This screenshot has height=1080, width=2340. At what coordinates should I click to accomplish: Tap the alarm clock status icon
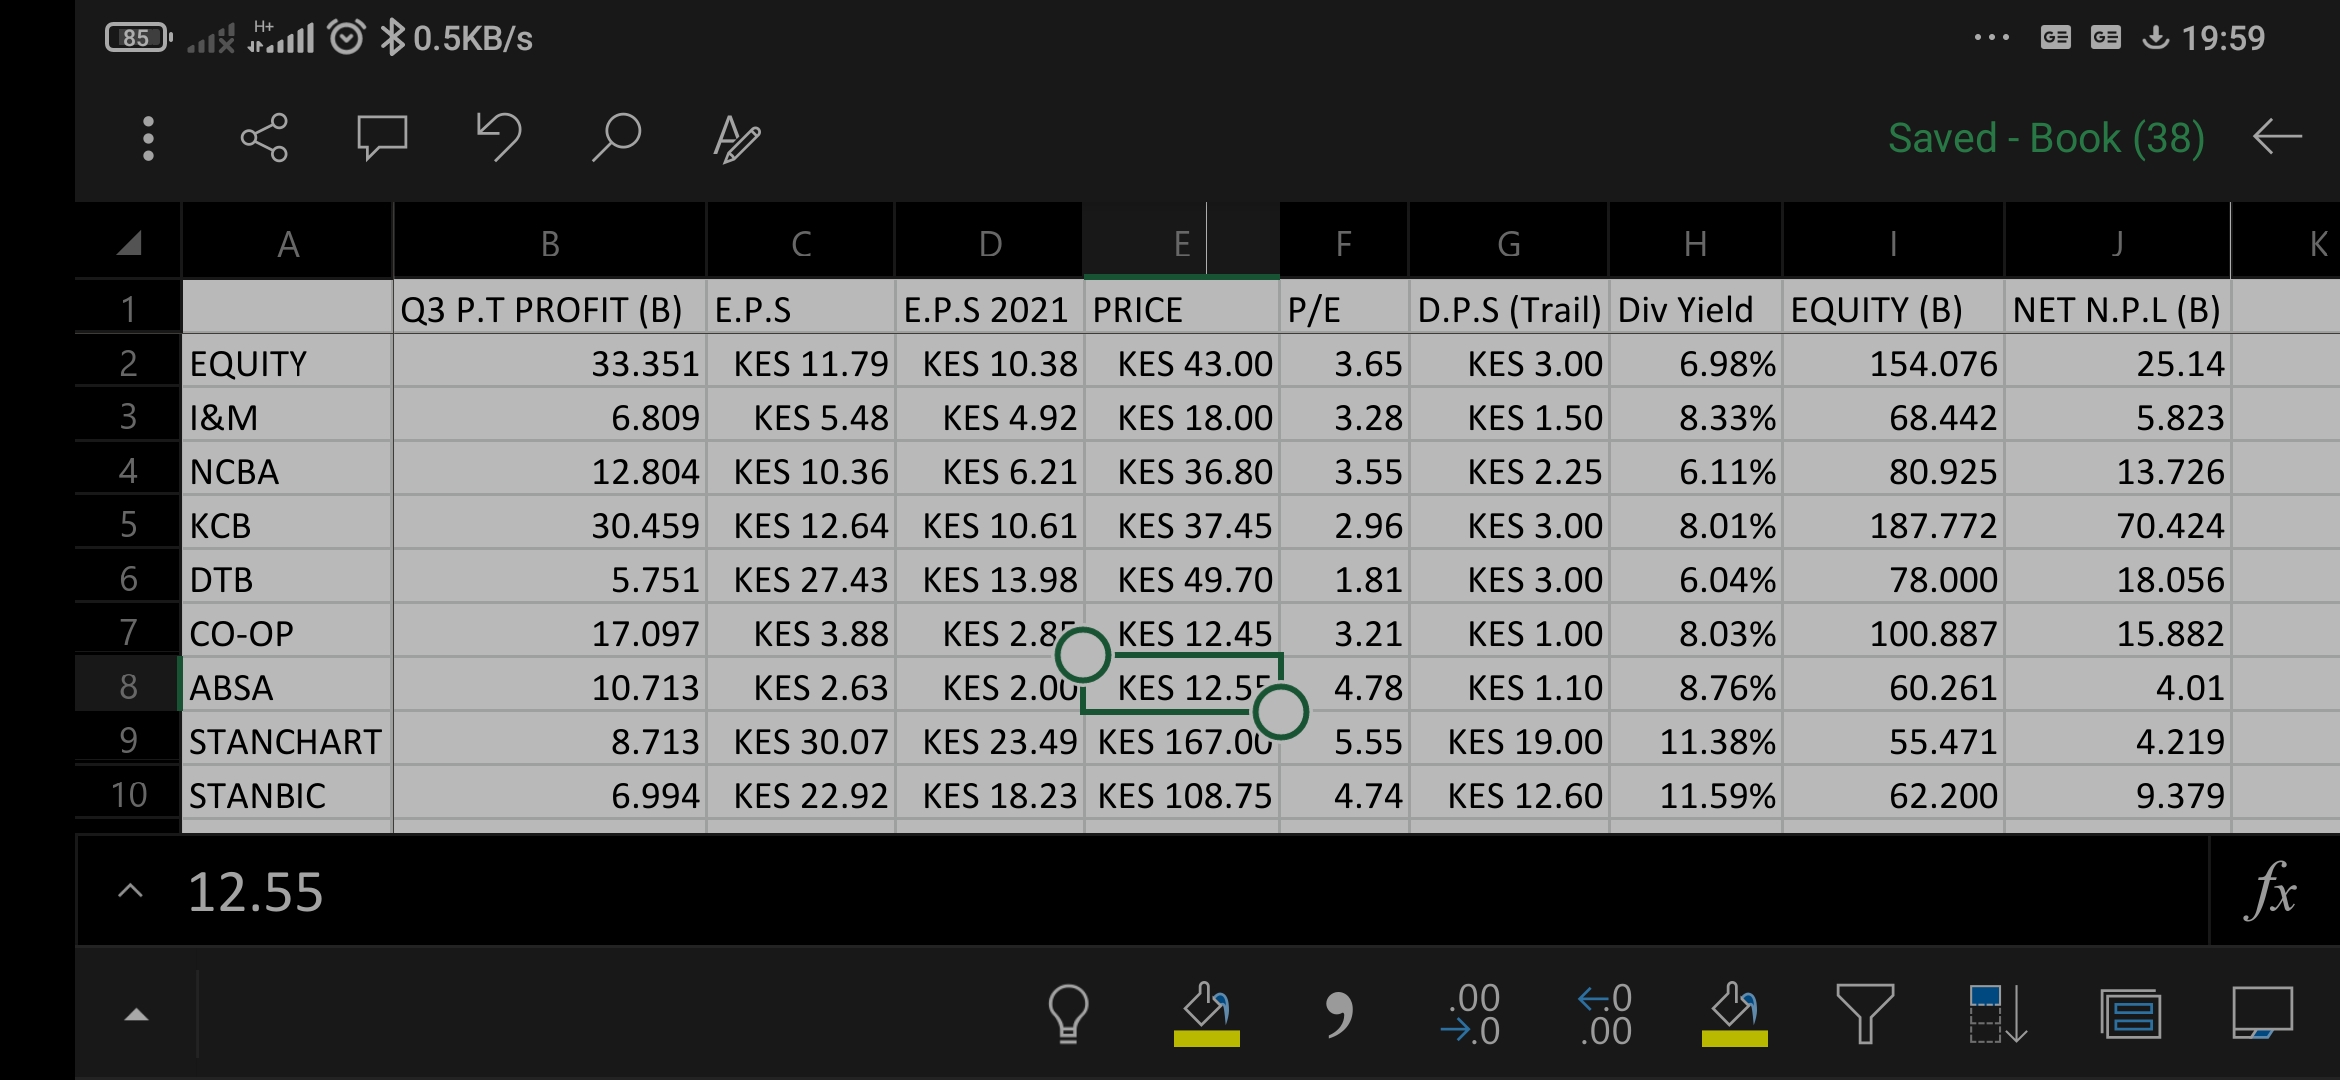pyautogui.click(x=346, y=38)
